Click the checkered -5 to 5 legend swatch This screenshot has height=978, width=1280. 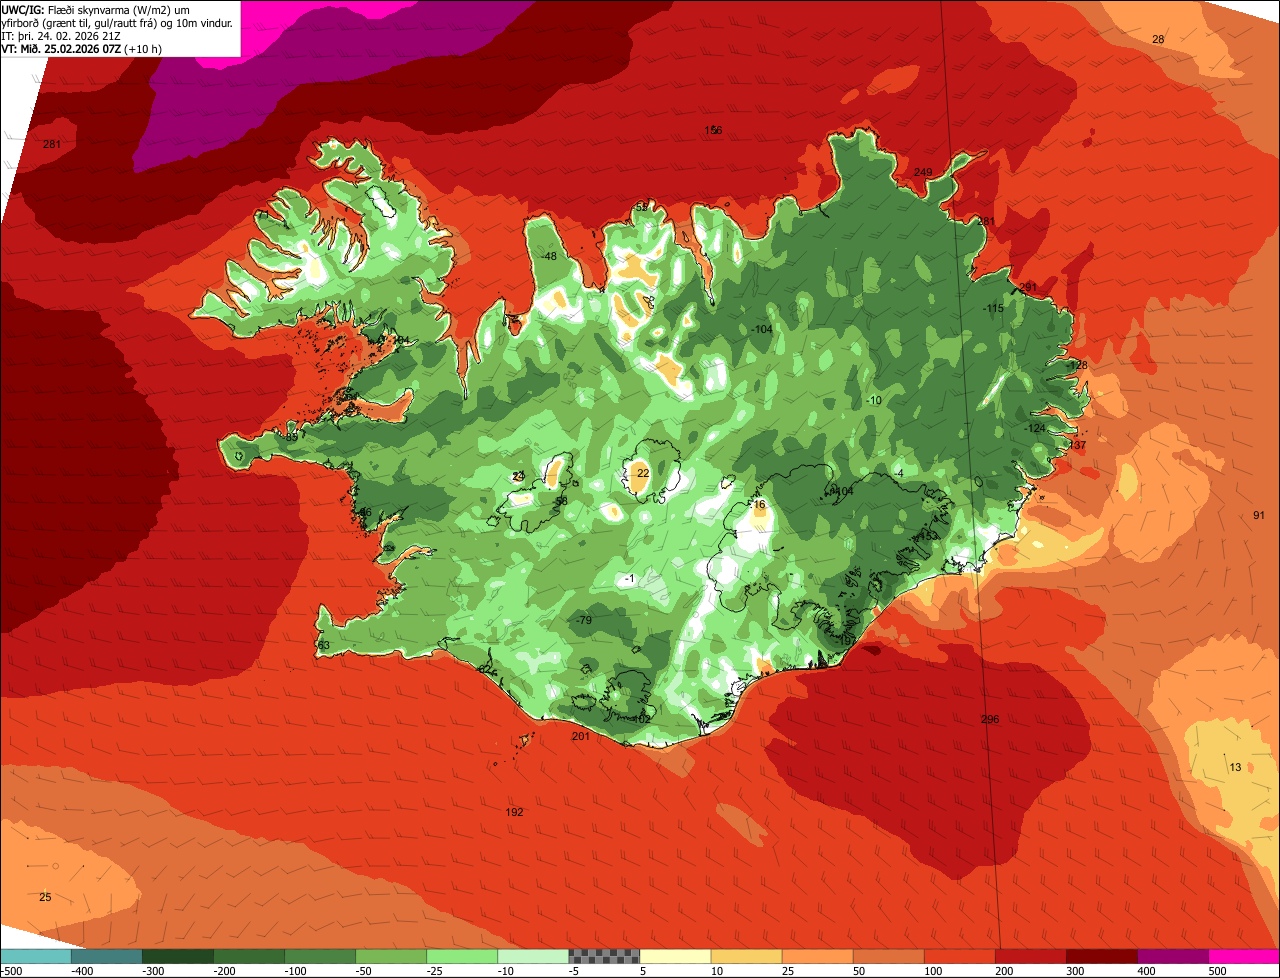click(x=604, y=956)
